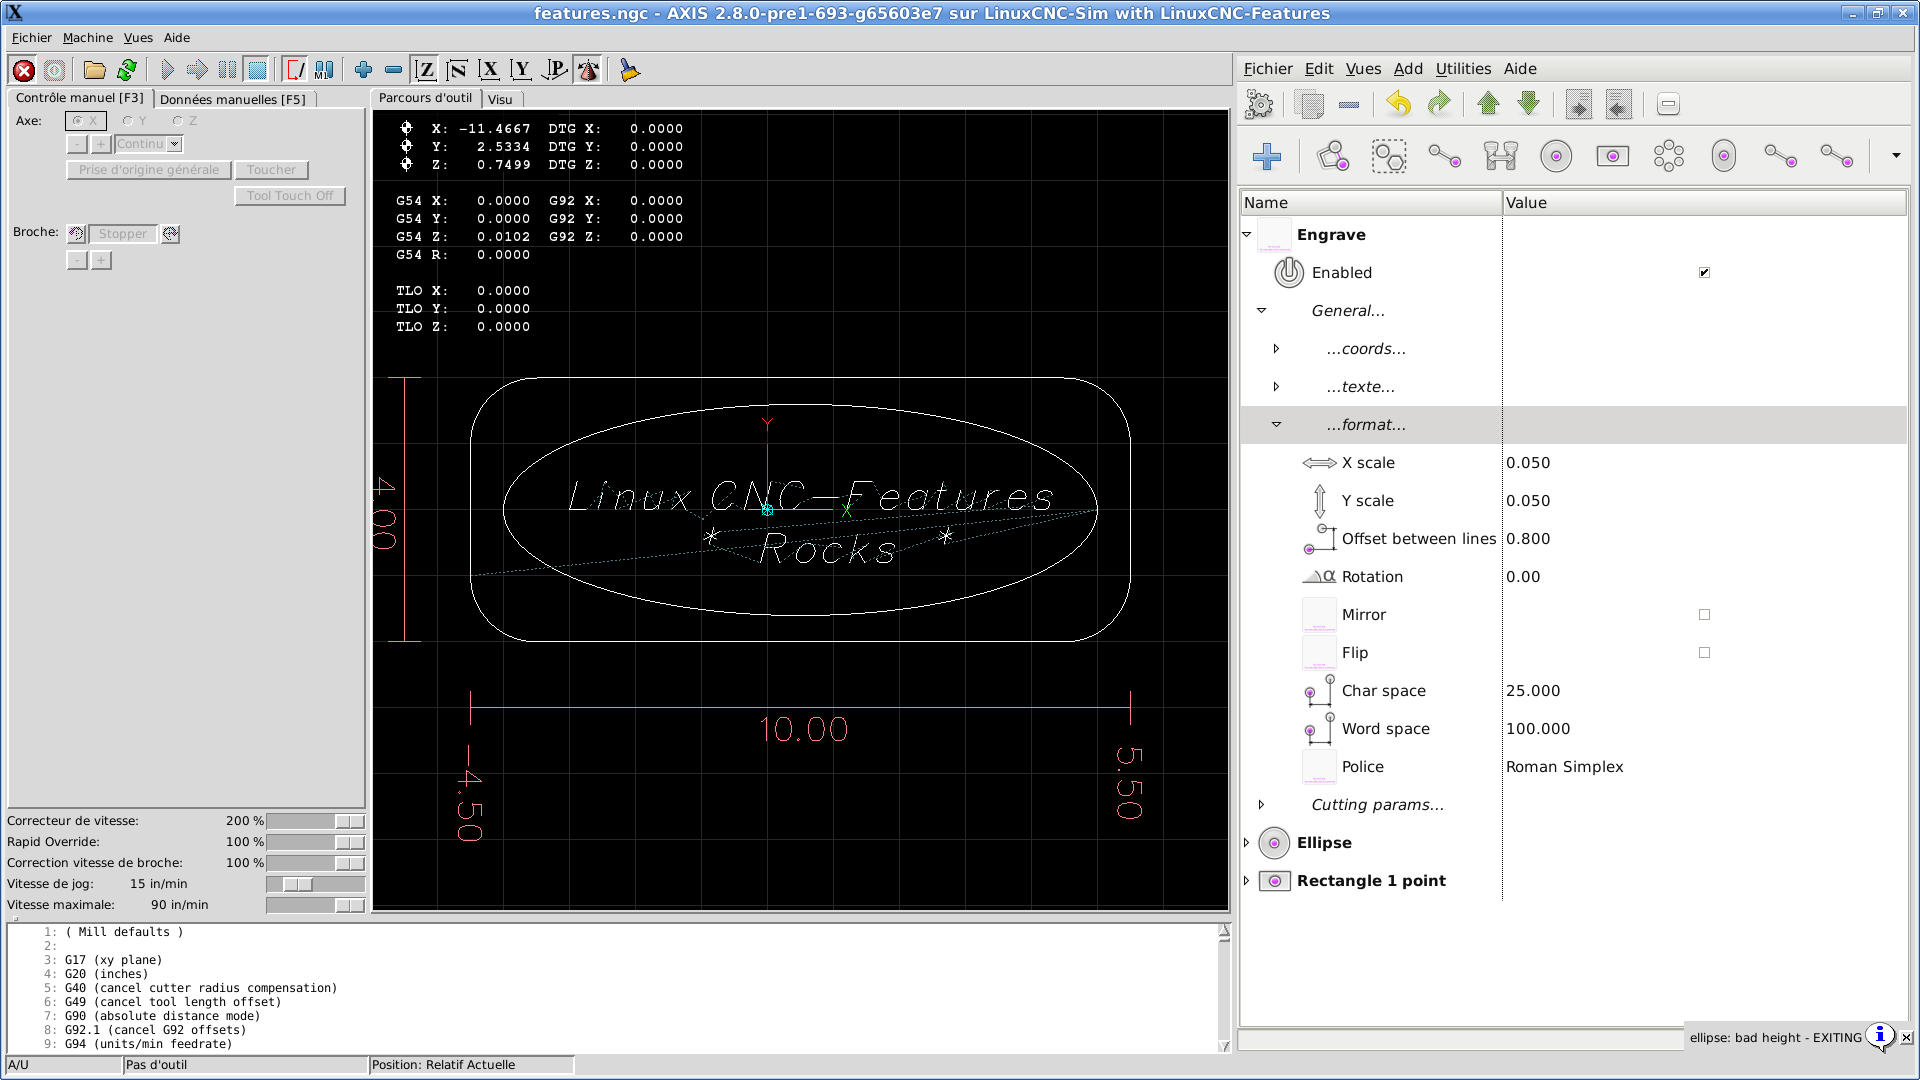Viewport: 1920px width, 1080px height.
Task: Collapse the General... group
Action: click(1262, 311)
